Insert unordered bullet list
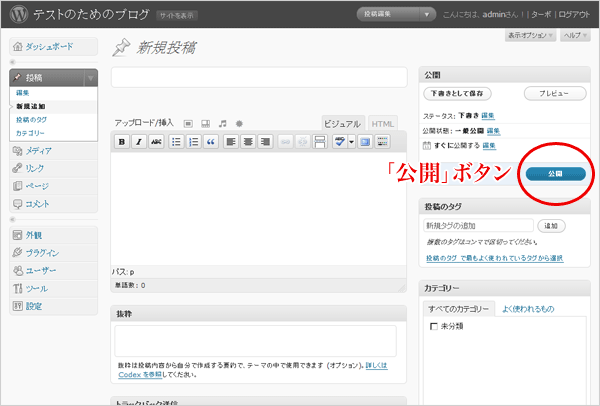 (x=176, y=142)
